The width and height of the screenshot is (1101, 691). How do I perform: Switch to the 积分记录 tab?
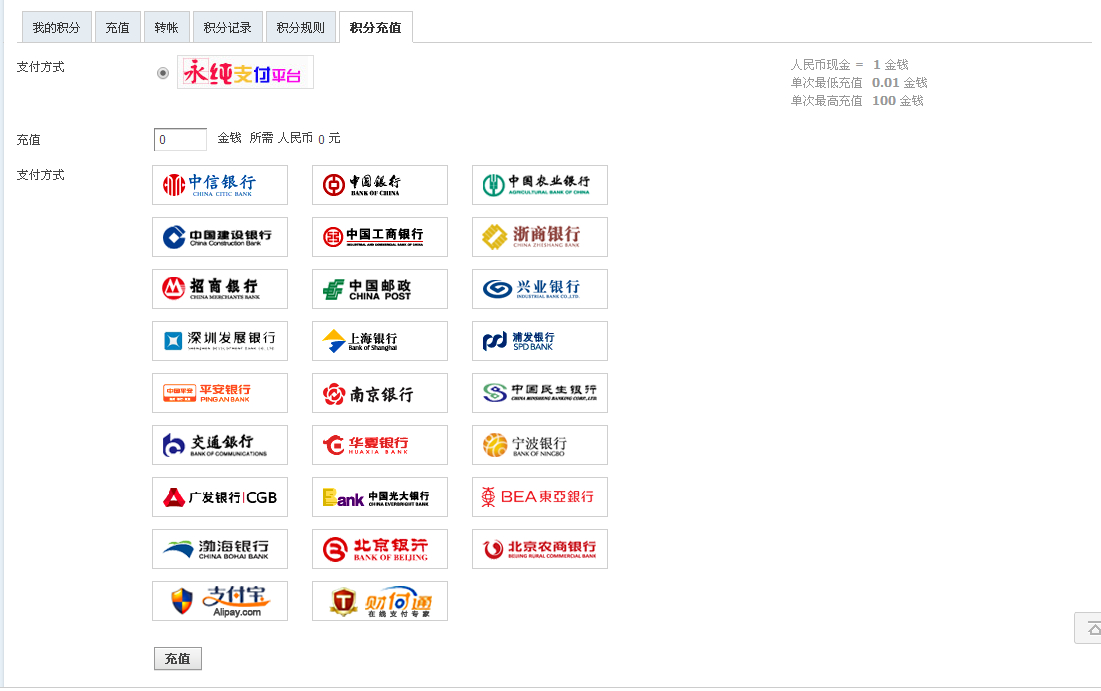pyautogui.click(x=228, y=27)
